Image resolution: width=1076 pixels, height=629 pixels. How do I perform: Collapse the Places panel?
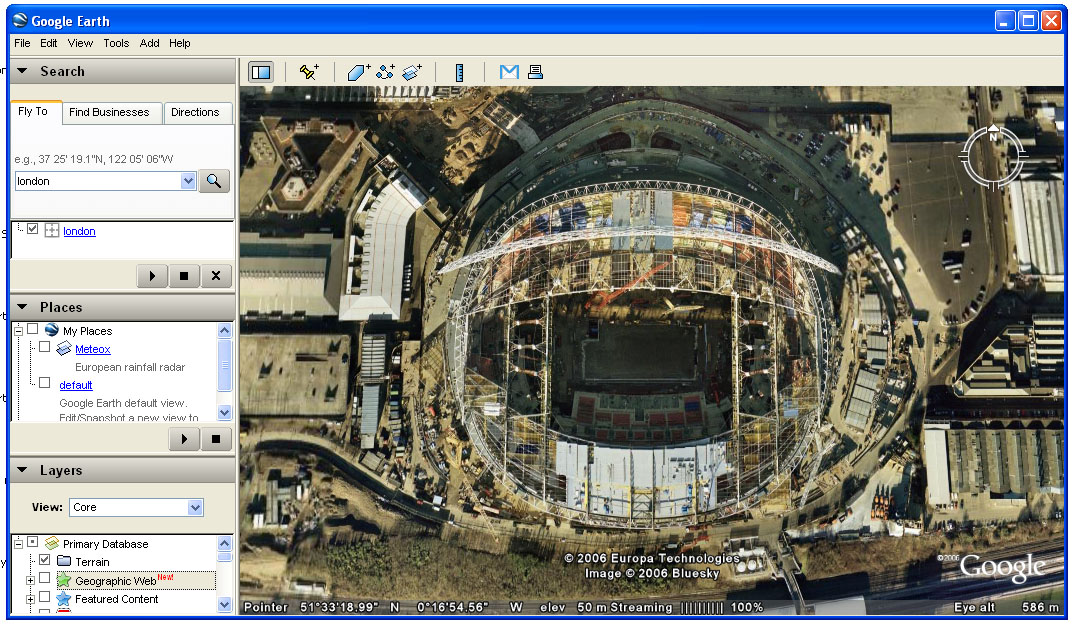tap(22, 307)
